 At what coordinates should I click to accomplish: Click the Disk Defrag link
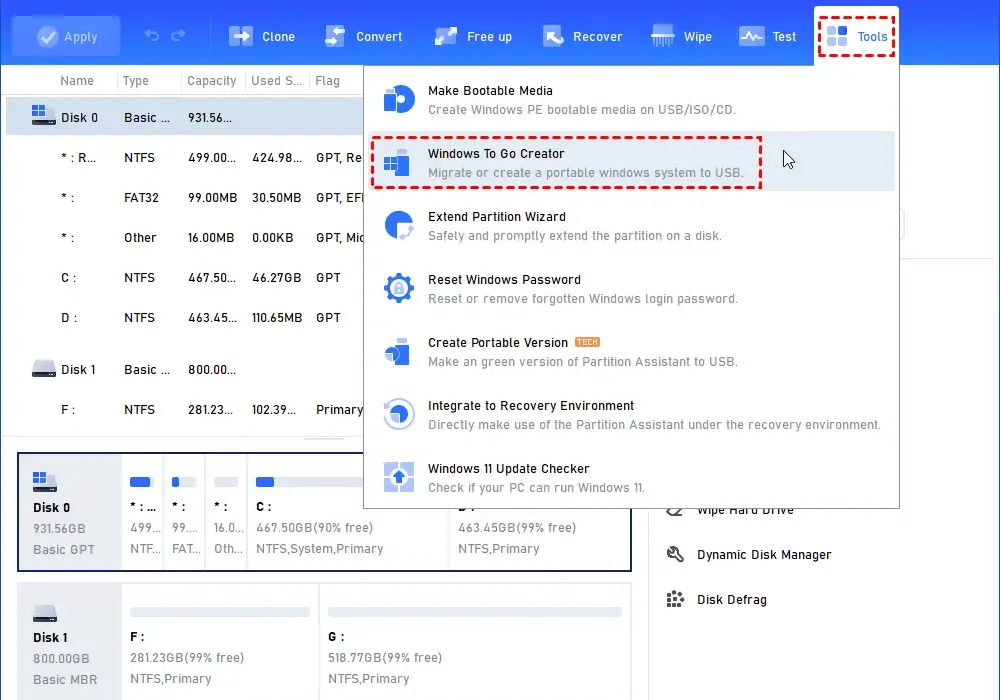click(732, 600)
